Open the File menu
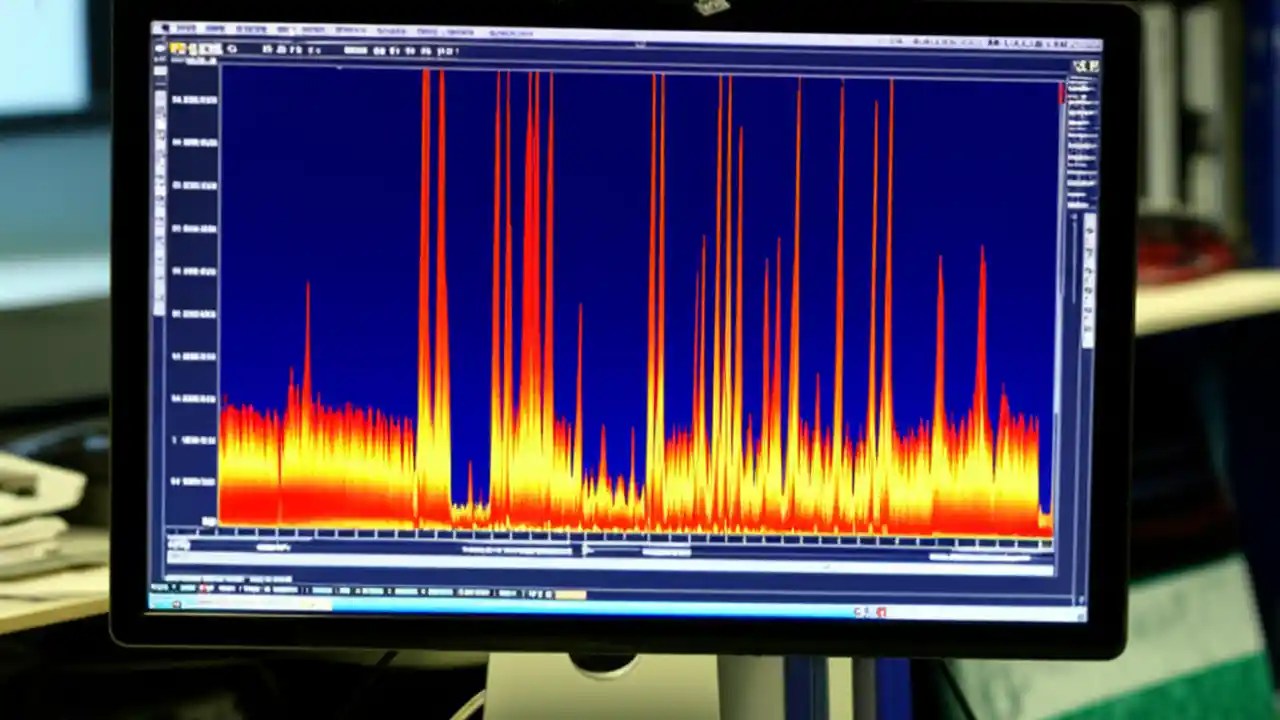The width and height of the screenshot is (1280, 720). coord(184,31)
